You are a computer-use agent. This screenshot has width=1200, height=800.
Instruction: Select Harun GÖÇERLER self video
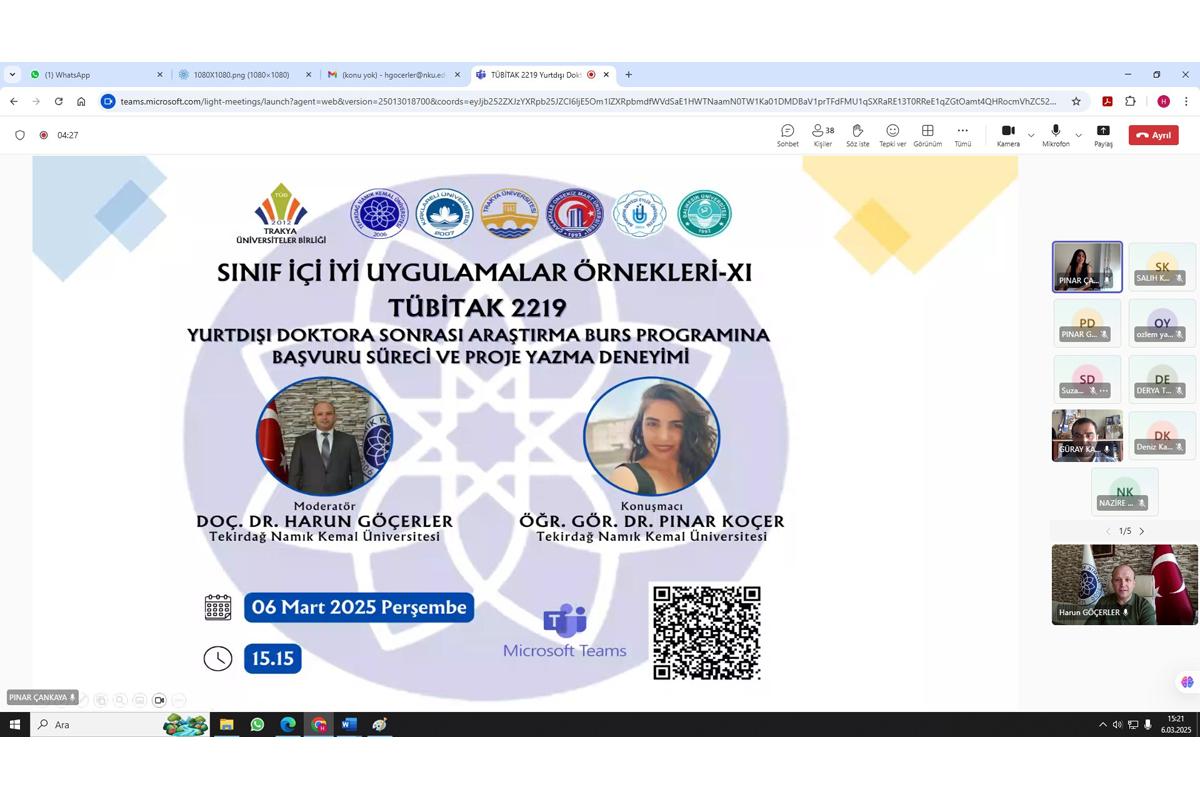click(1124, 585)
